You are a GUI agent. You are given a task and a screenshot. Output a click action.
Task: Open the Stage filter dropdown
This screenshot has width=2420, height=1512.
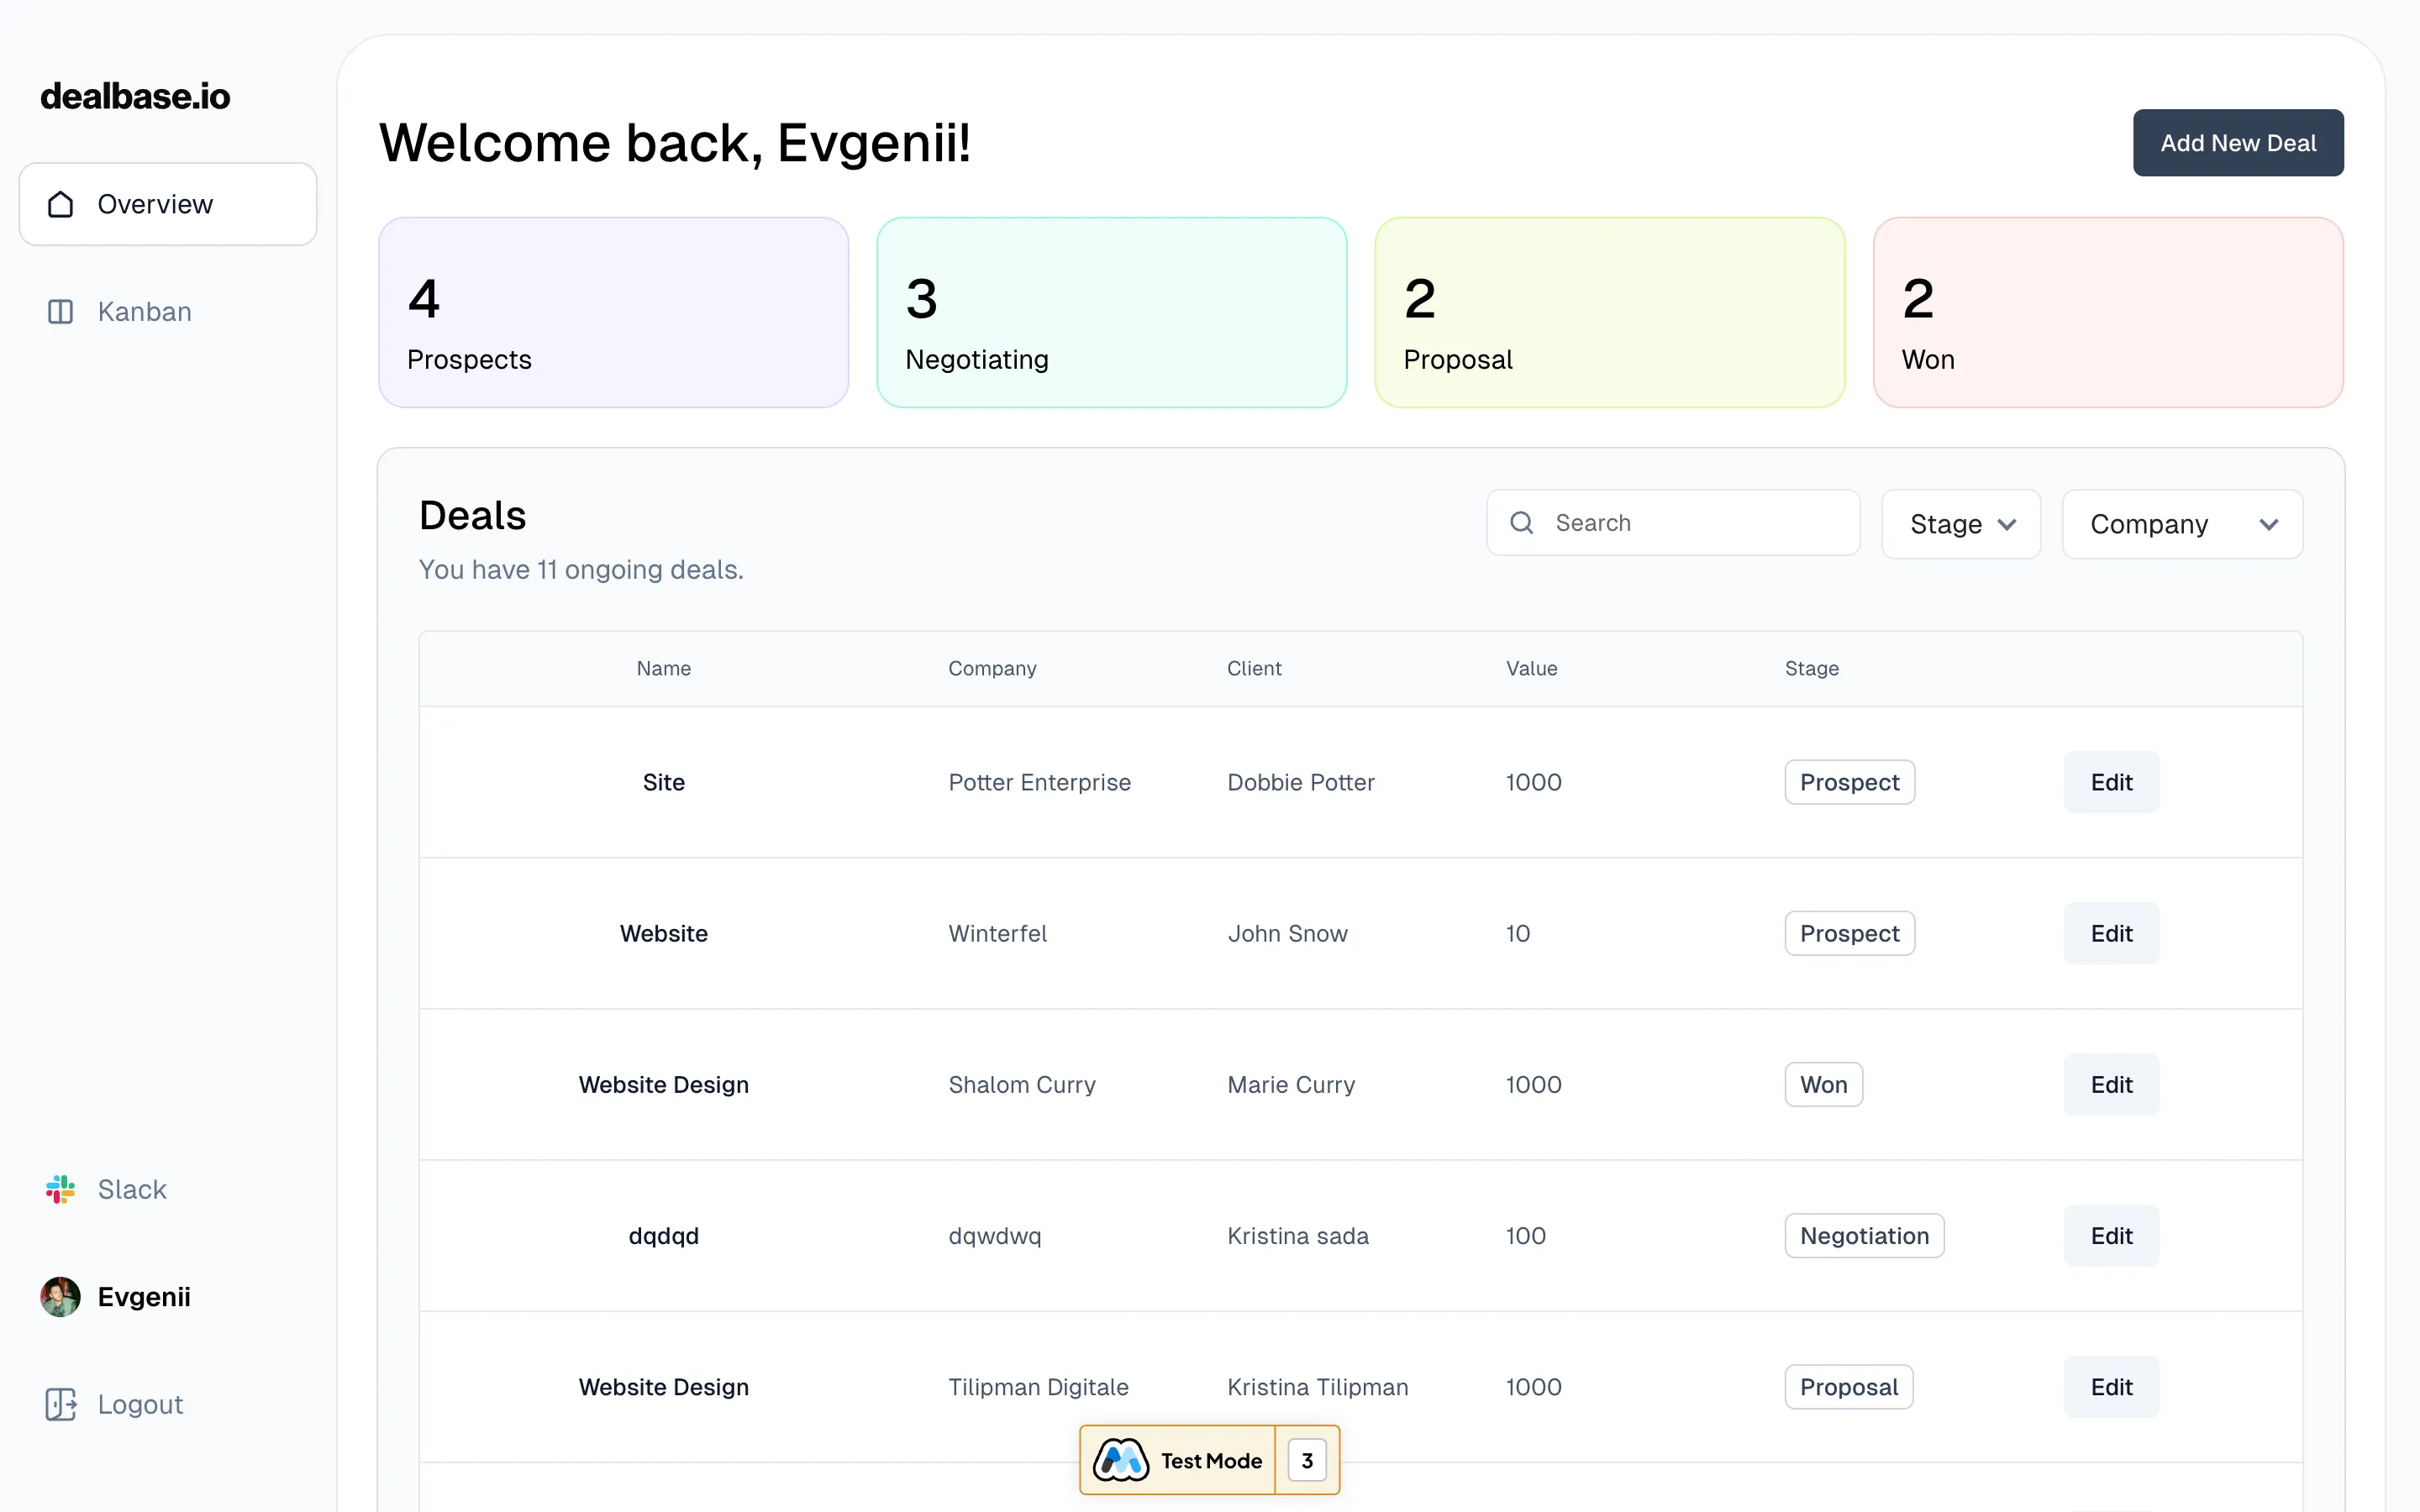click(1961, 524)
